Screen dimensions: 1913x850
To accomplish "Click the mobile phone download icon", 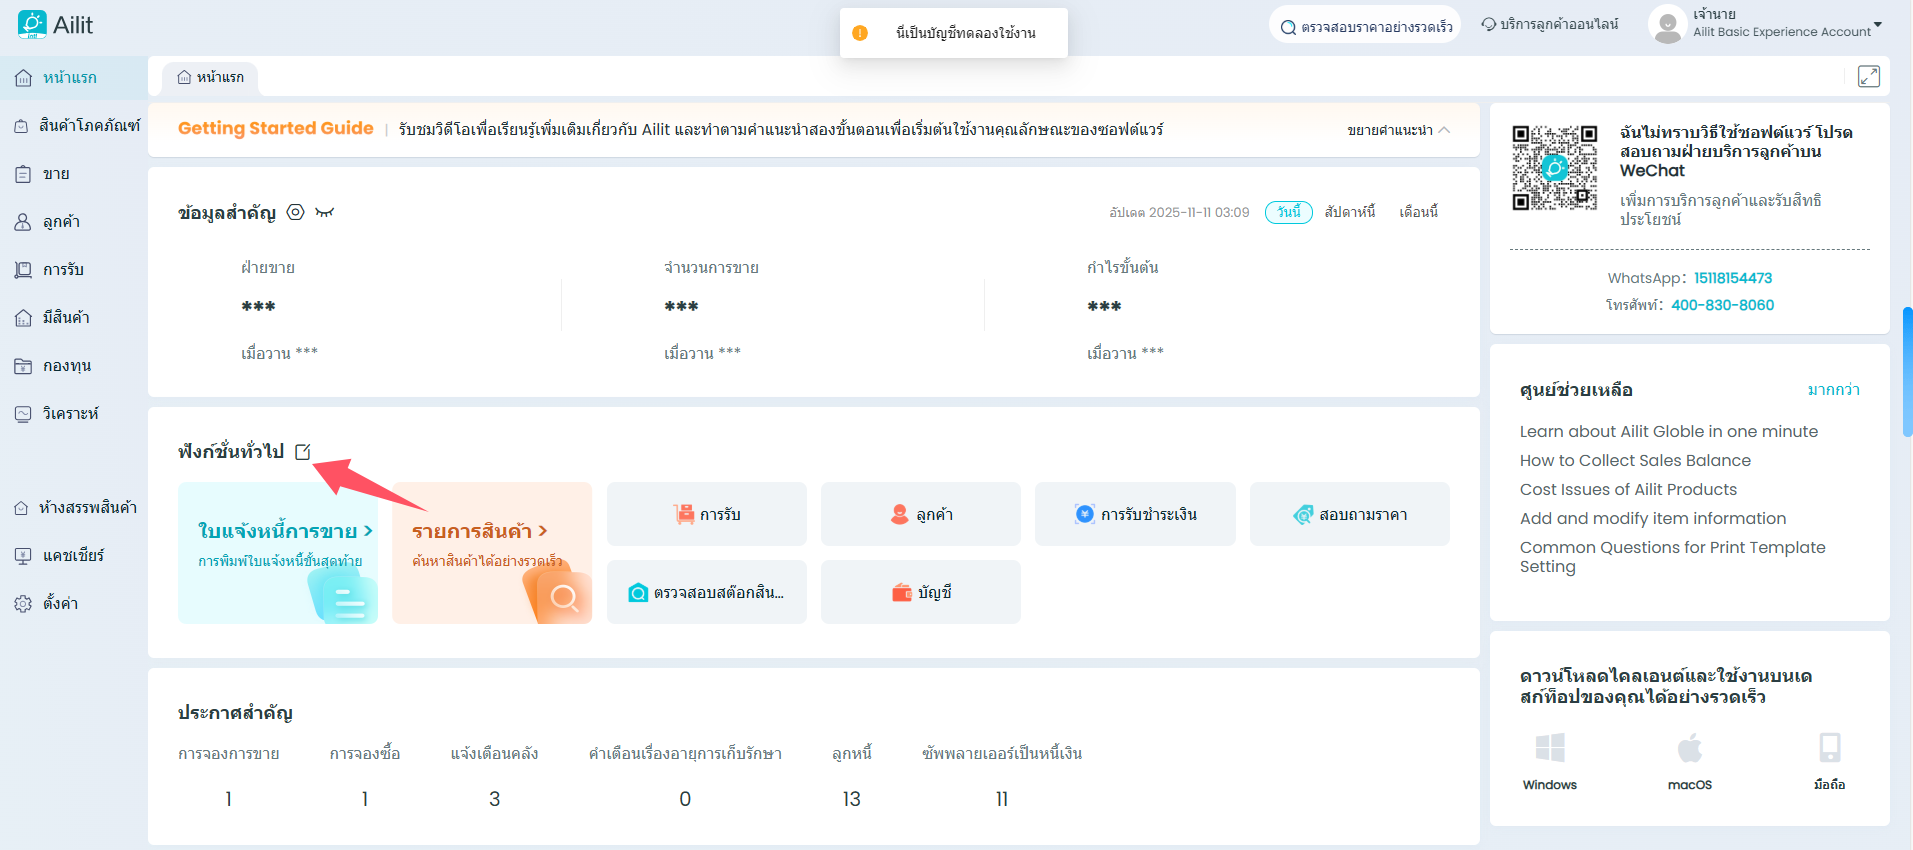I will pyautogui.click(x=1829, y=748).
